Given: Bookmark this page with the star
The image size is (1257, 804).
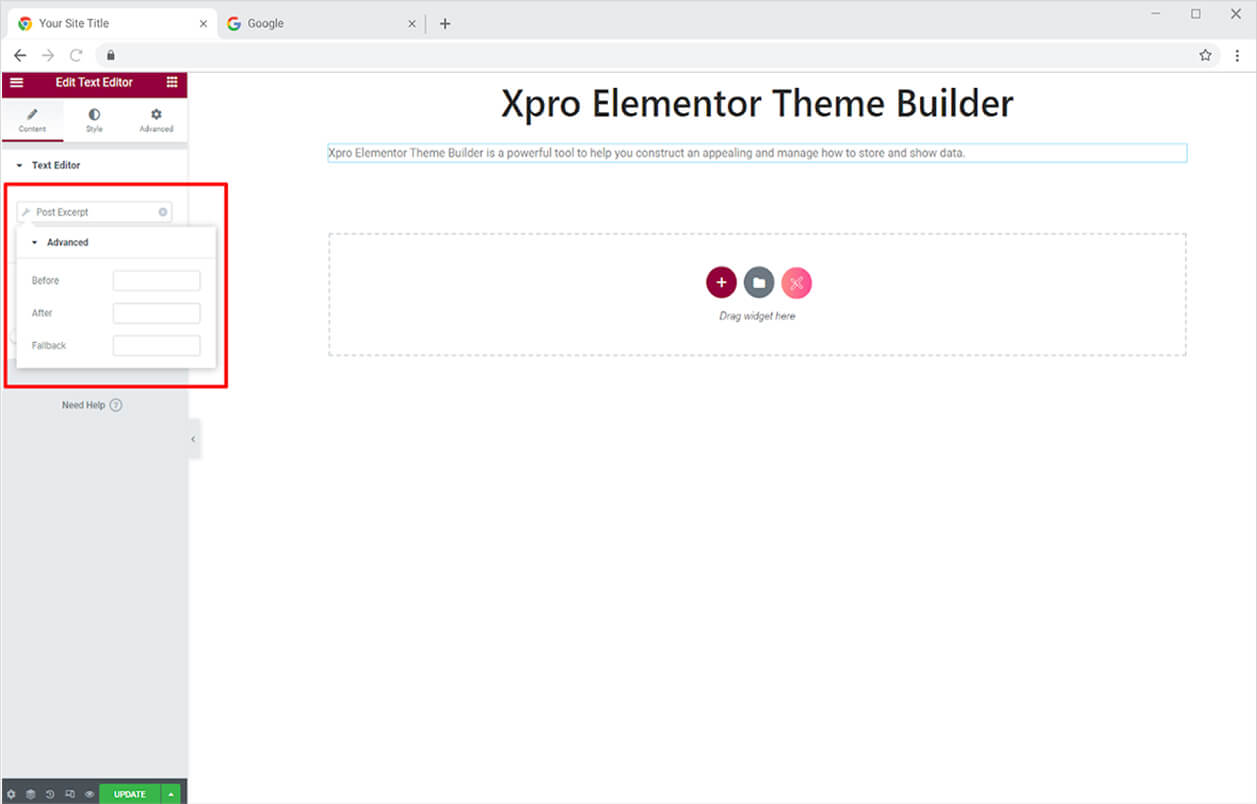Looking at the screenshot, I should pos(1205,55).
